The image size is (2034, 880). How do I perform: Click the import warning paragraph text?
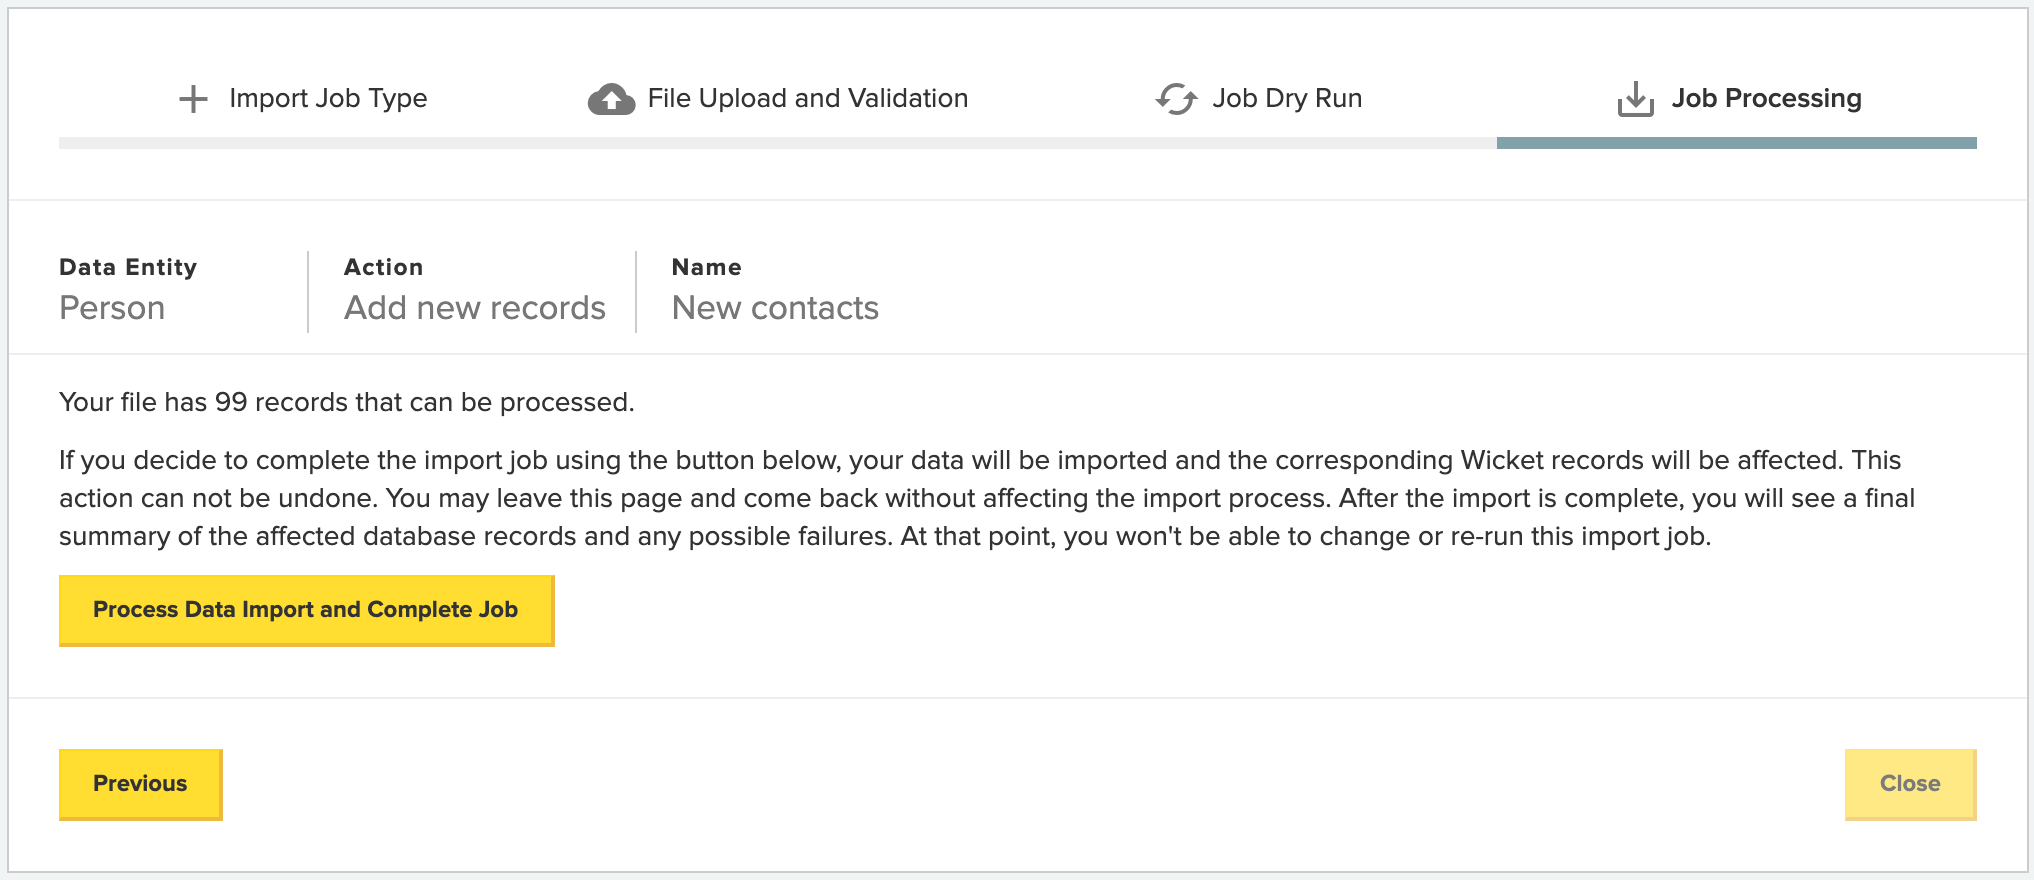987,498
